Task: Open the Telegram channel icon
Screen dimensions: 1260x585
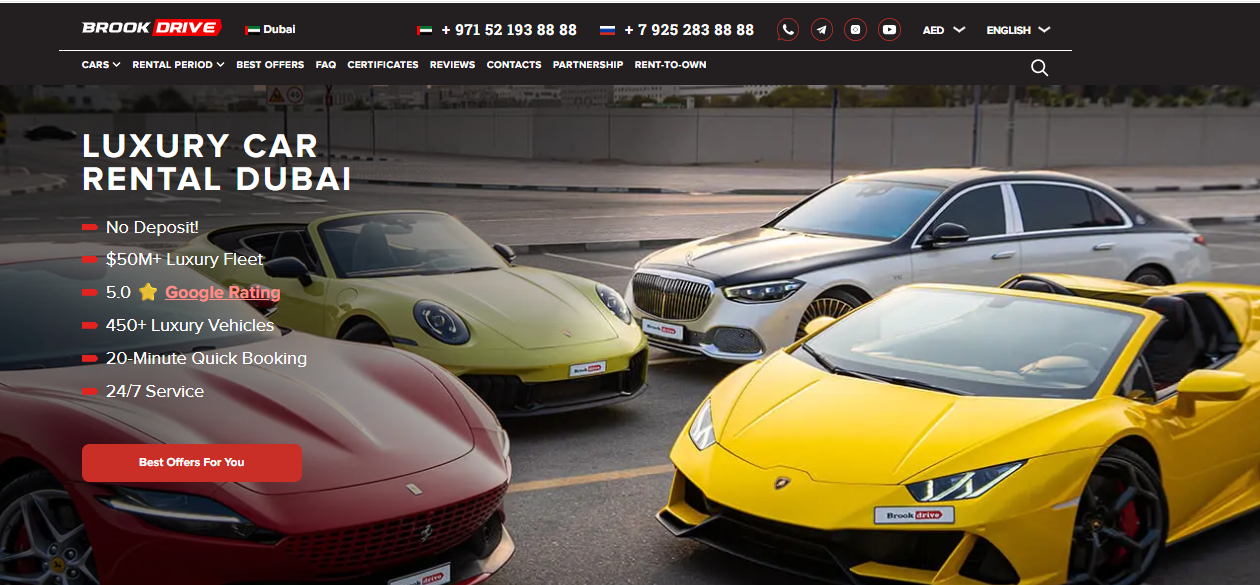Action: (x=821, y=30)
